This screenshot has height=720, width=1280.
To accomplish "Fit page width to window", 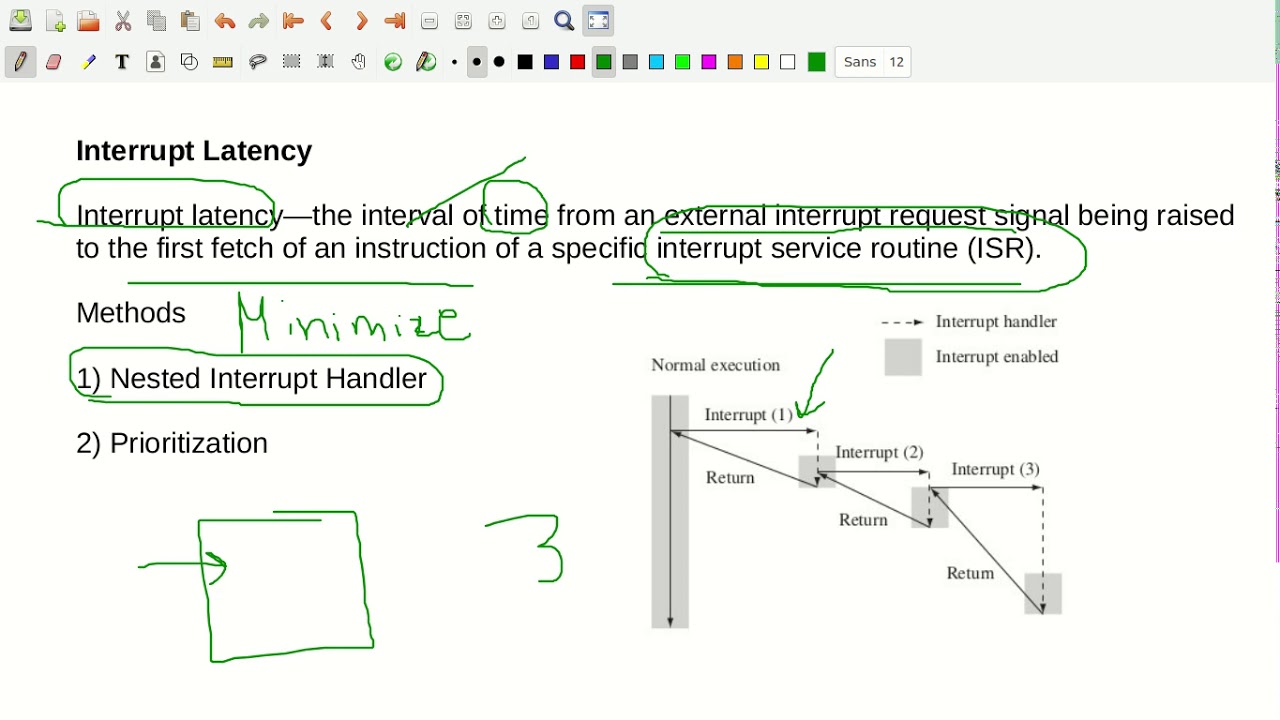I will pyautogui.click(x=463, y=21).
